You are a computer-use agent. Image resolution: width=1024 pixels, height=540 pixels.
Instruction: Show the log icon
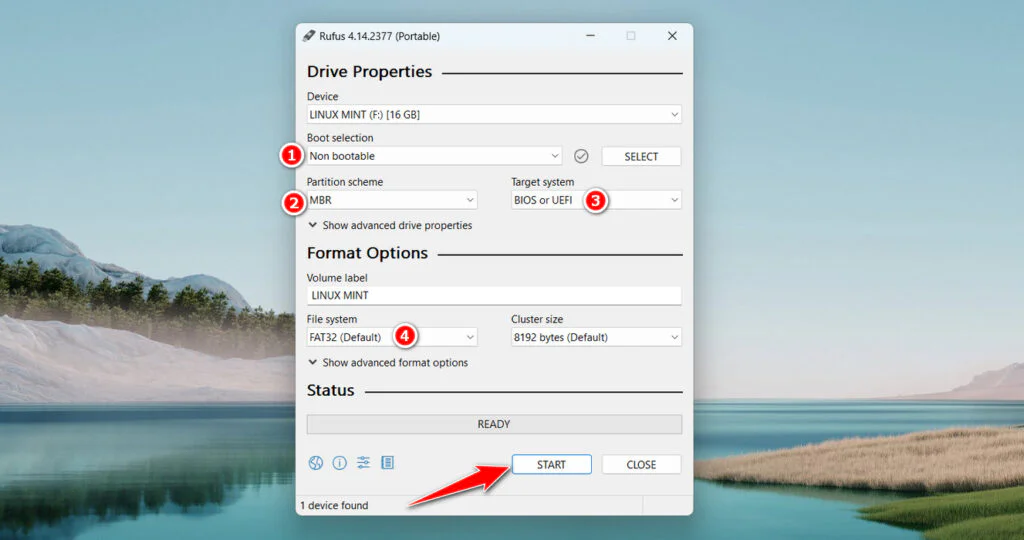click(x=387, y=463)
